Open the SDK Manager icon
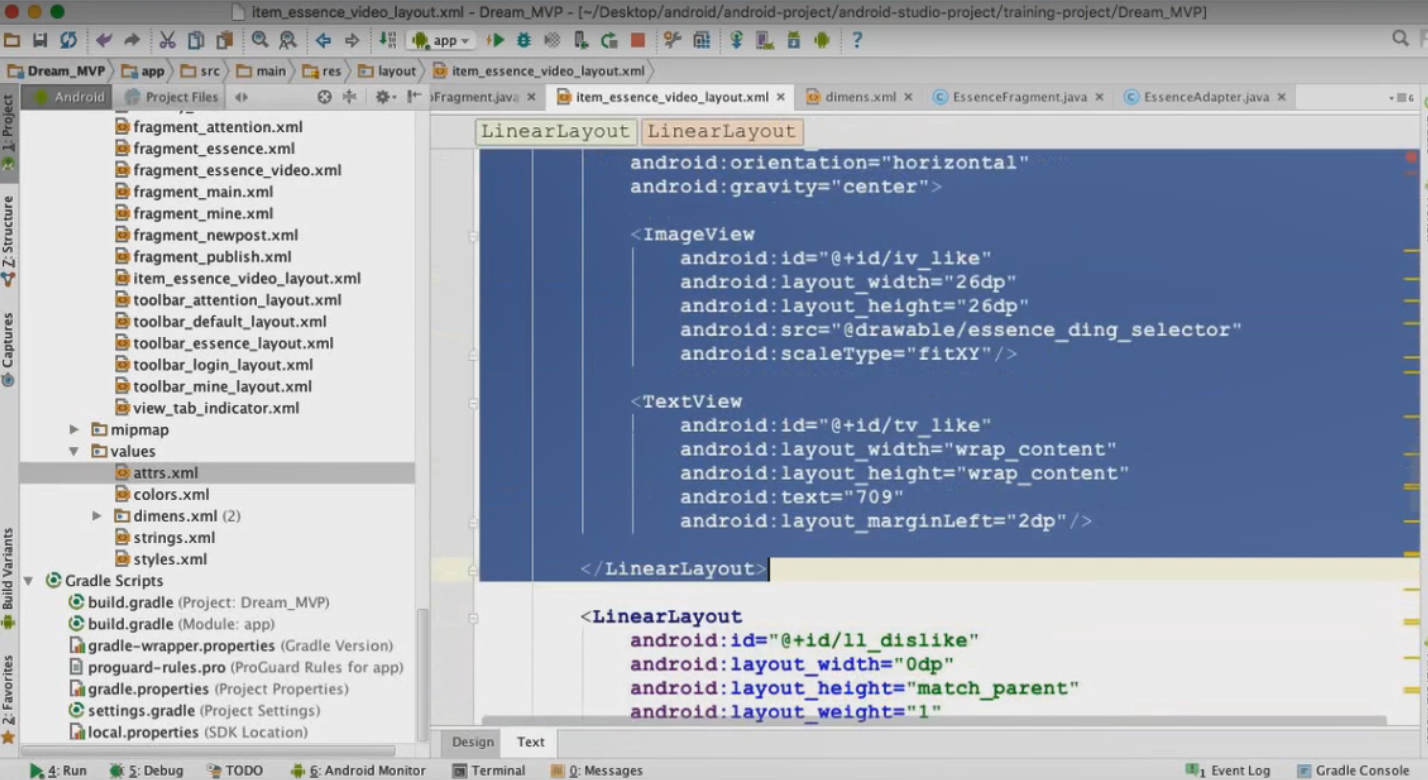This screenshot has height=780, width=1428. click(x=793, y=40)
